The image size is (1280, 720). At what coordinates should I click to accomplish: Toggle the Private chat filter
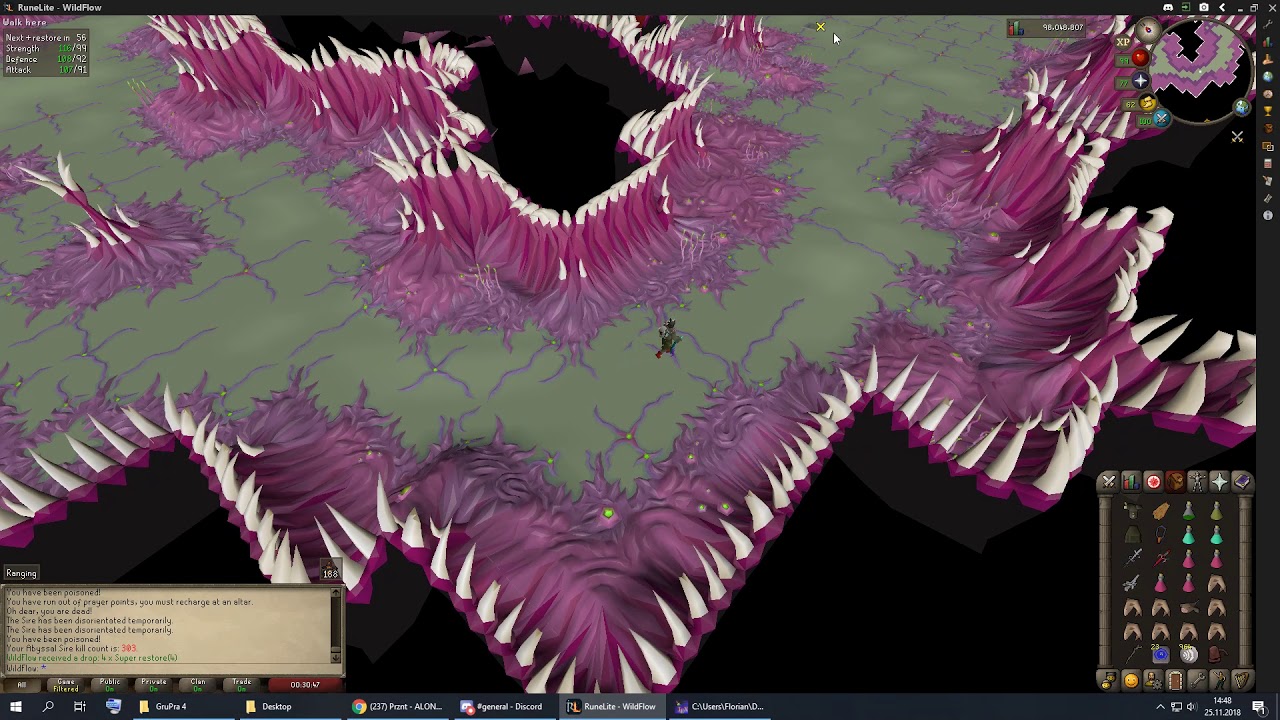click(153, 684)
